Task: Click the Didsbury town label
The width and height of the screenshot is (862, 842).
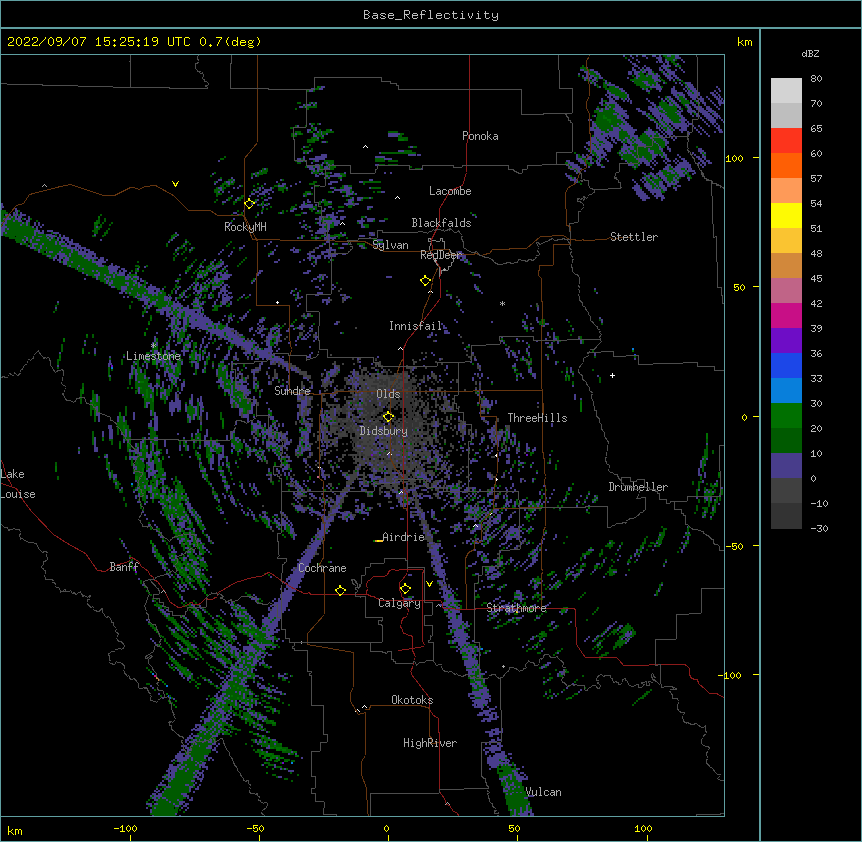Action: pyautogui.click(x=384, y=431)
